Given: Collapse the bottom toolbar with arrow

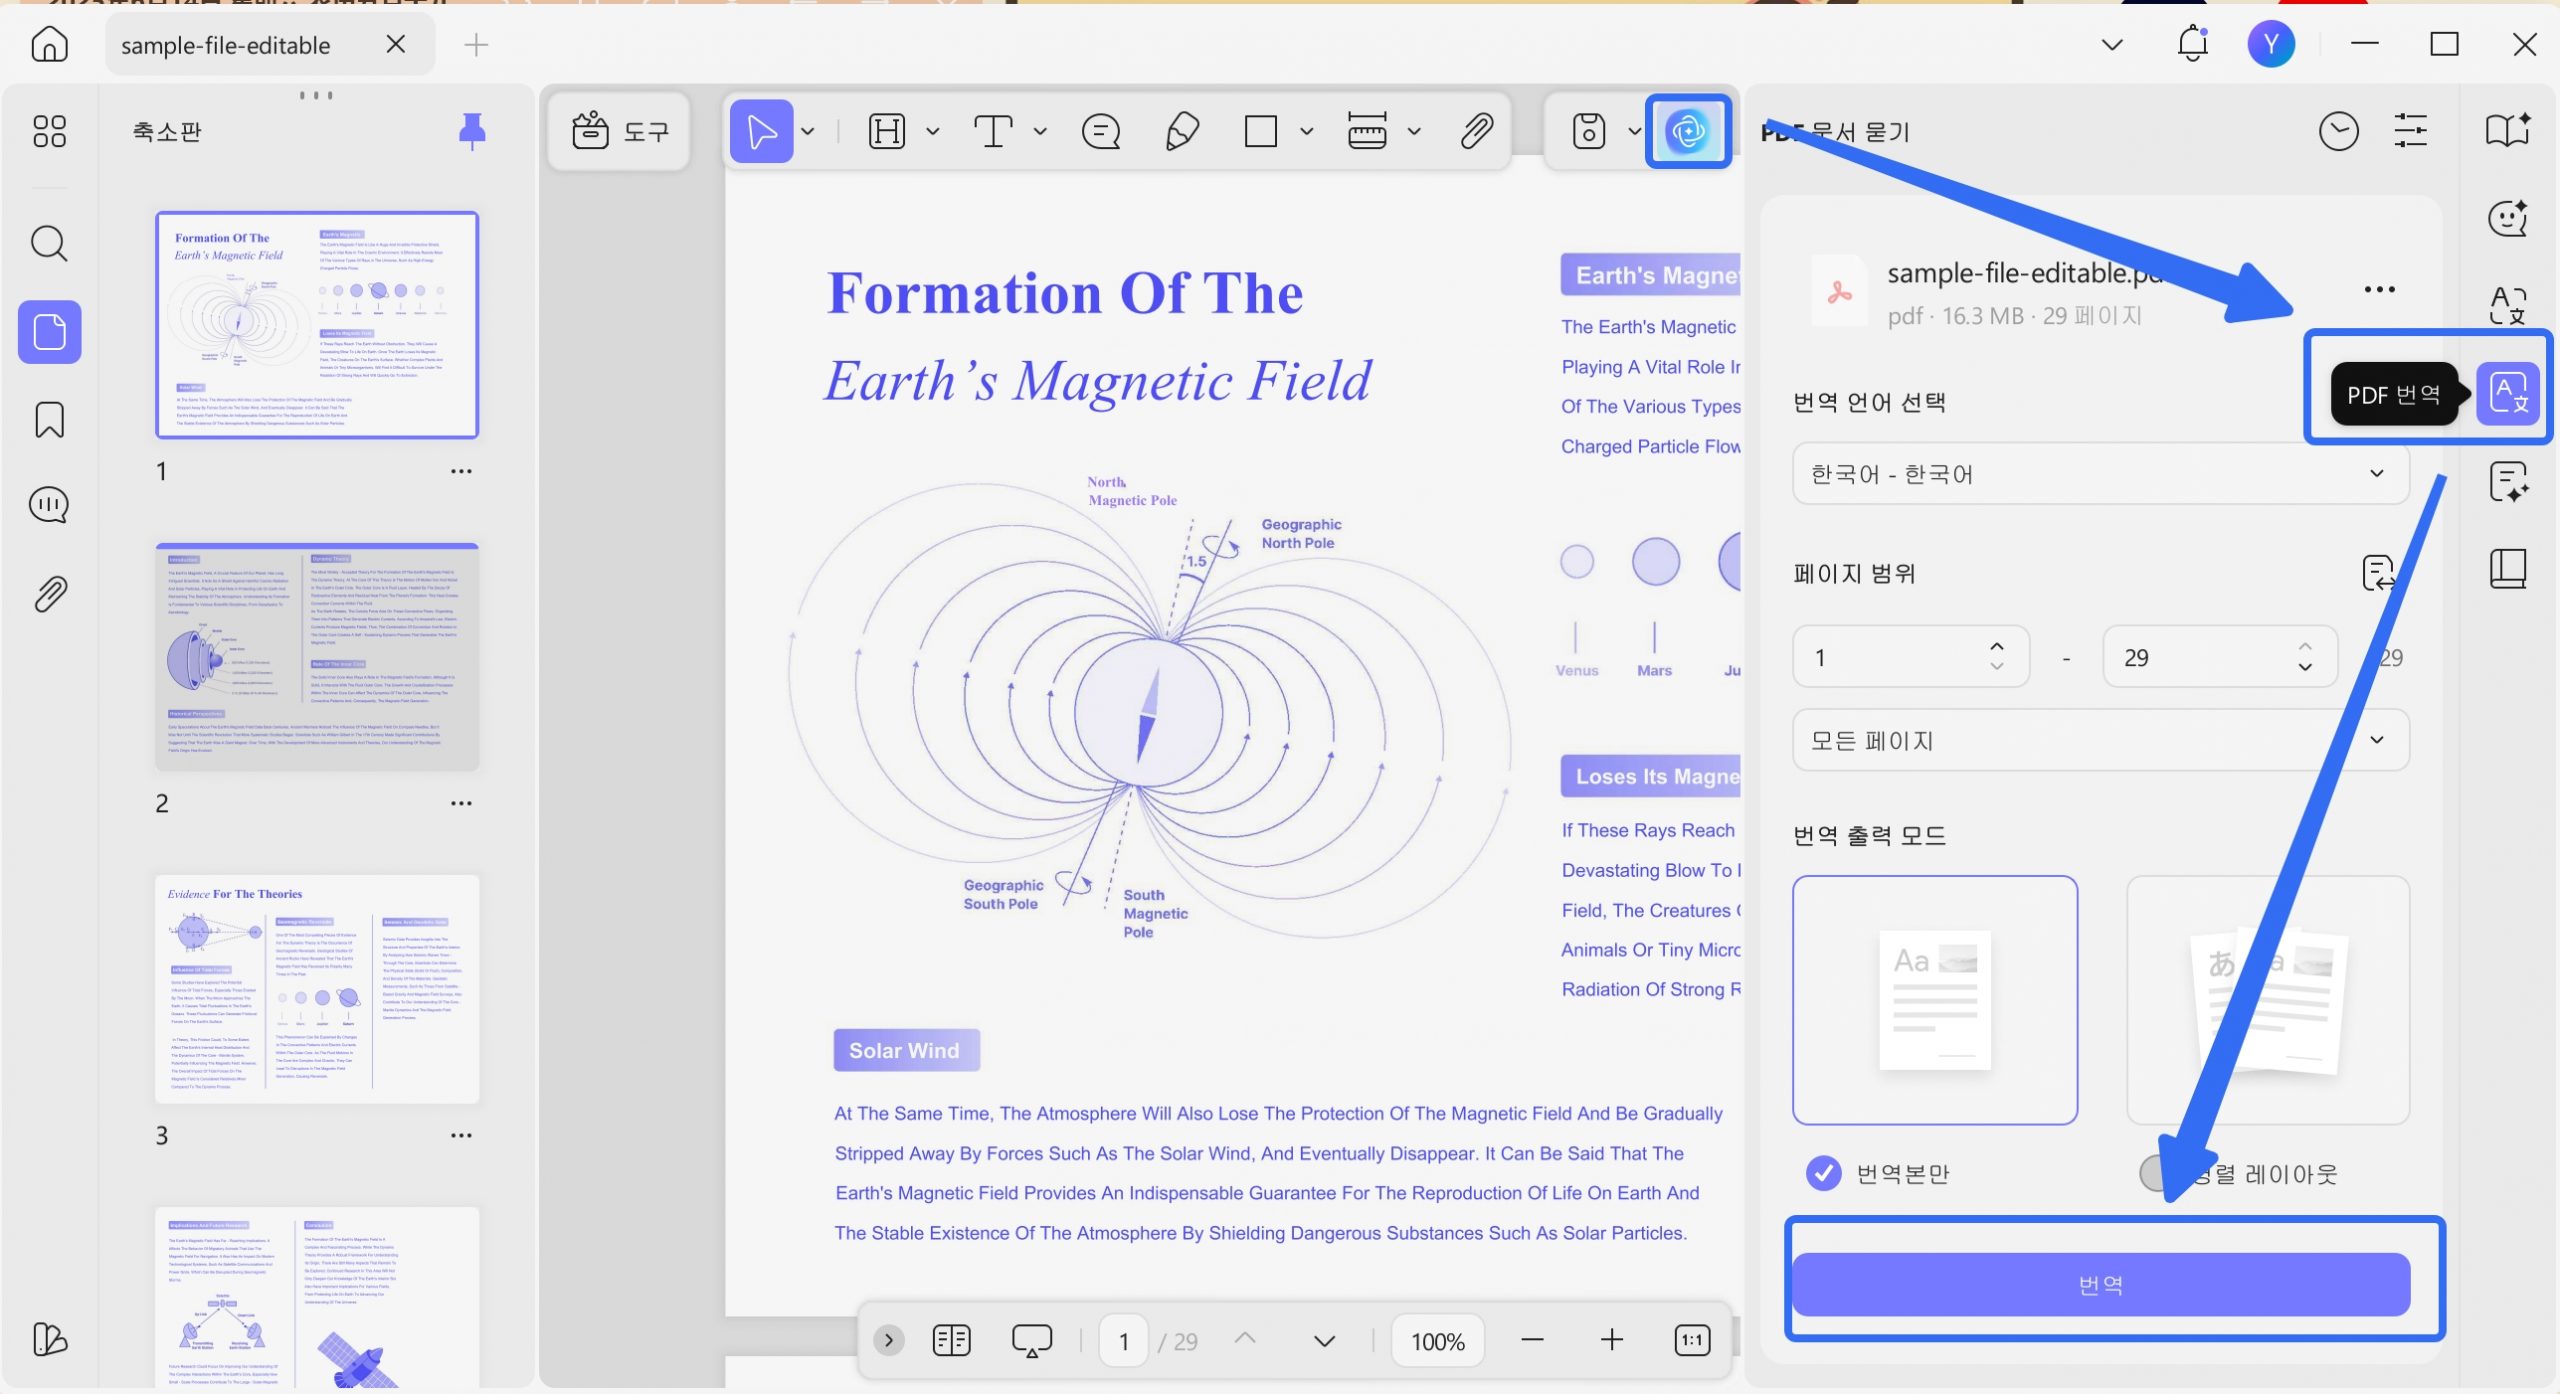Looking at the screenshot, I should coord(888,1340).
